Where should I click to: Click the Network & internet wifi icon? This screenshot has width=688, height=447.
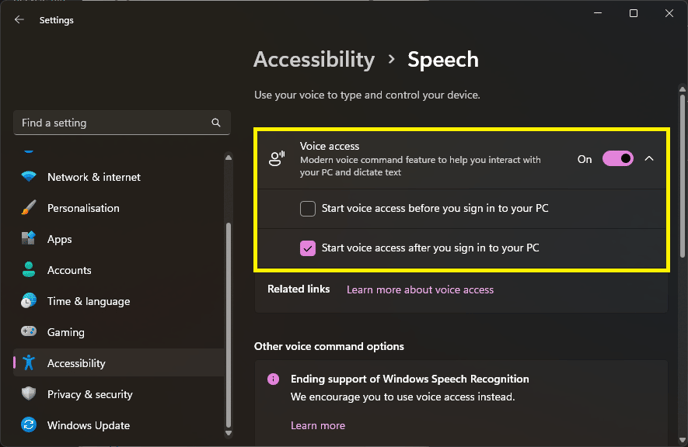[x=29, y=177]
